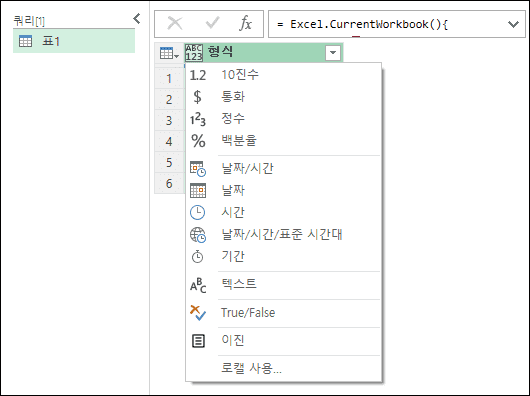Screen dimensions: 530x396
Task: Select the 10진수 decimal number type
Action: (x=283, y=75)
